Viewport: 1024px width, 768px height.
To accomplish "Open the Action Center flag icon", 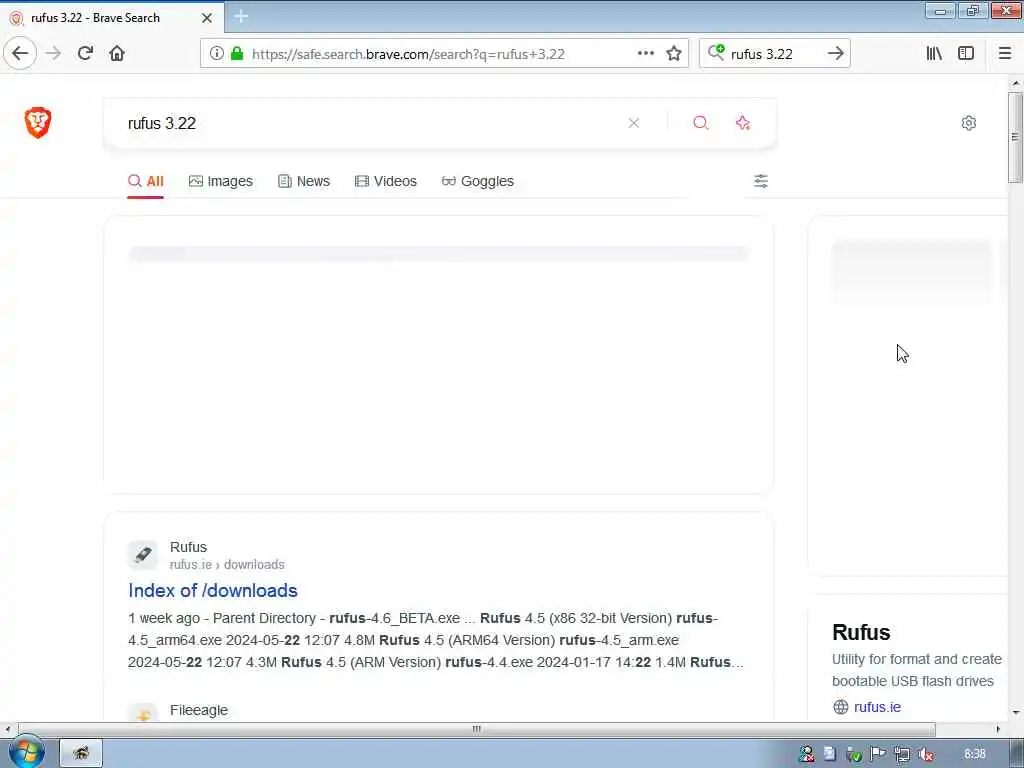I will point(878,754).
